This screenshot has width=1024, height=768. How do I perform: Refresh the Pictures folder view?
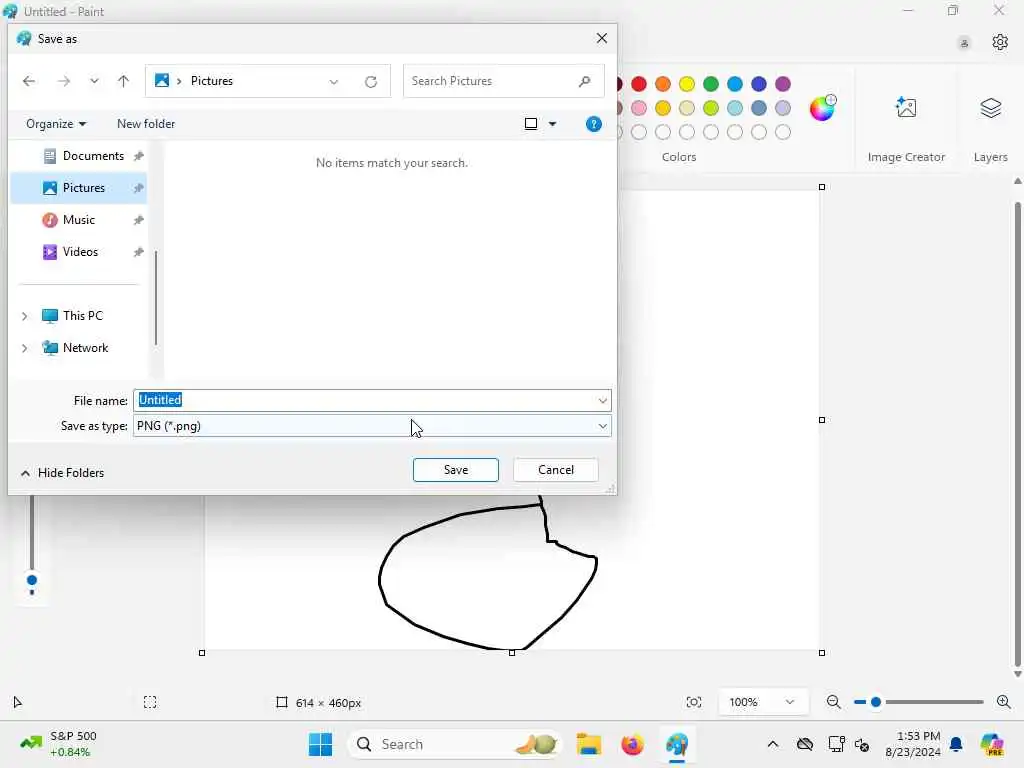pyautogui.click(x=371, y=82)
